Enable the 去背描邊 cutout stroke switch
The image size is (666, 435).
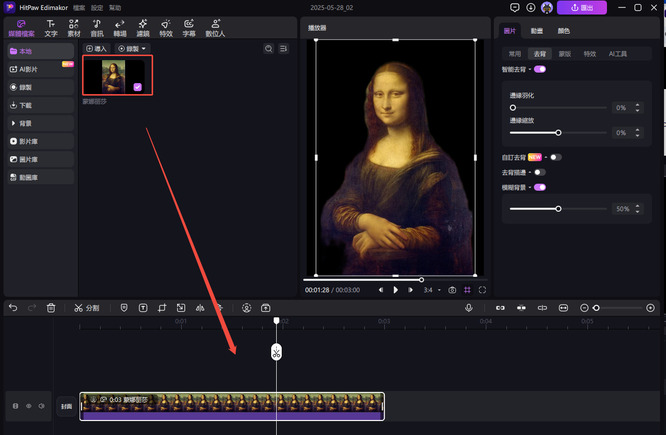point(540,172)
